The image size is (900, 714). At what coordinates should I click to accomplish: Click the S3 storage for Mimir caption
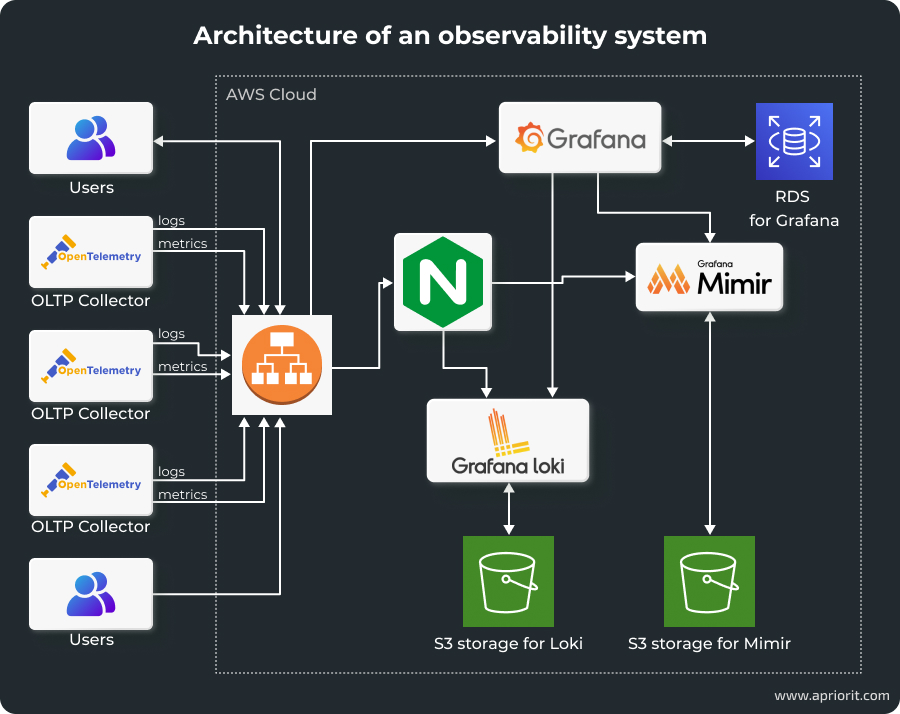click(x=709, y=643)
